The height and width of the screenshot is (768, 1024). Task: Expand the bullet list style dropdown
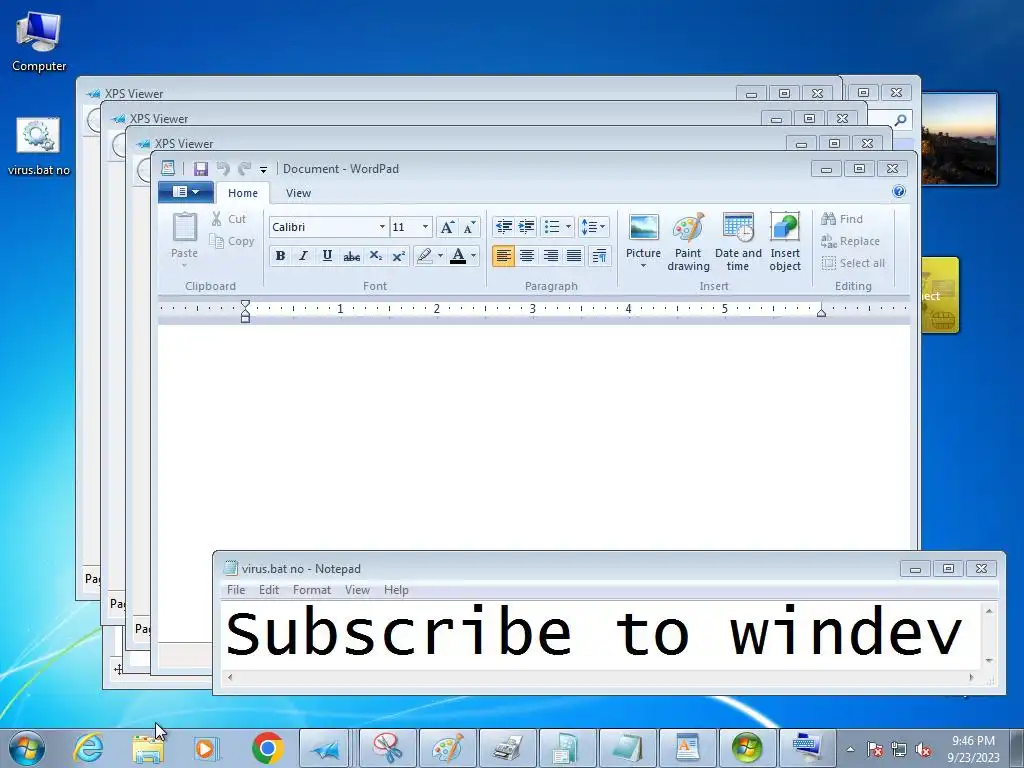(x=568, y=227)
